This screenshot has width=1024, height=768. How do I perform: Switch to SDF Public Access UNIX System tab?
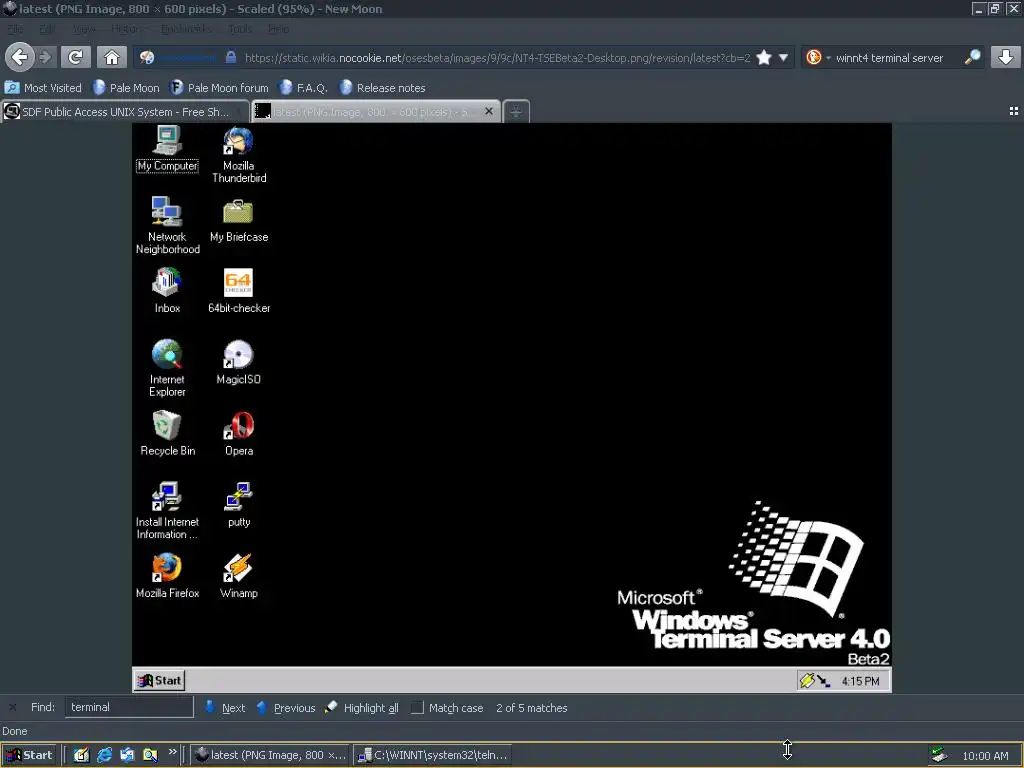point(124,112)
